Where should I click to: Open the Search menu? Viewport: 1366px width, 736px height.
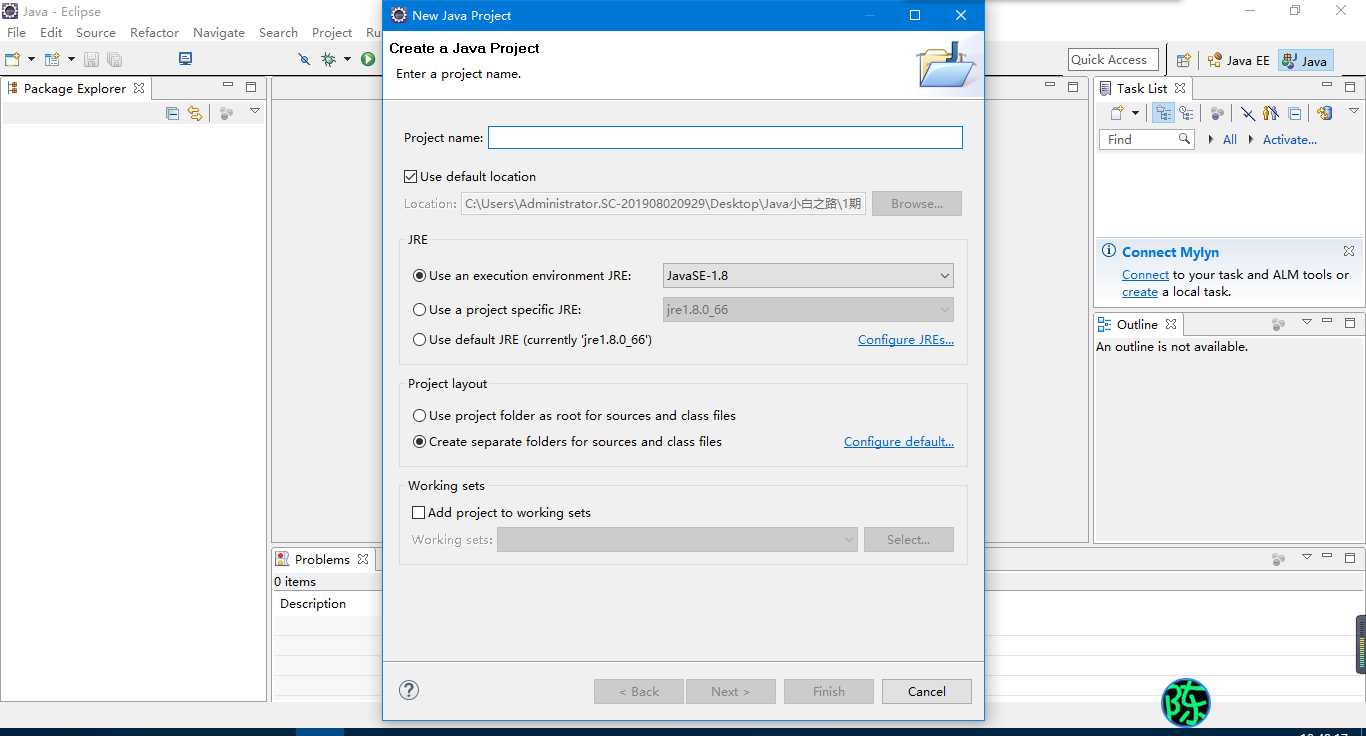coord(278,32)
